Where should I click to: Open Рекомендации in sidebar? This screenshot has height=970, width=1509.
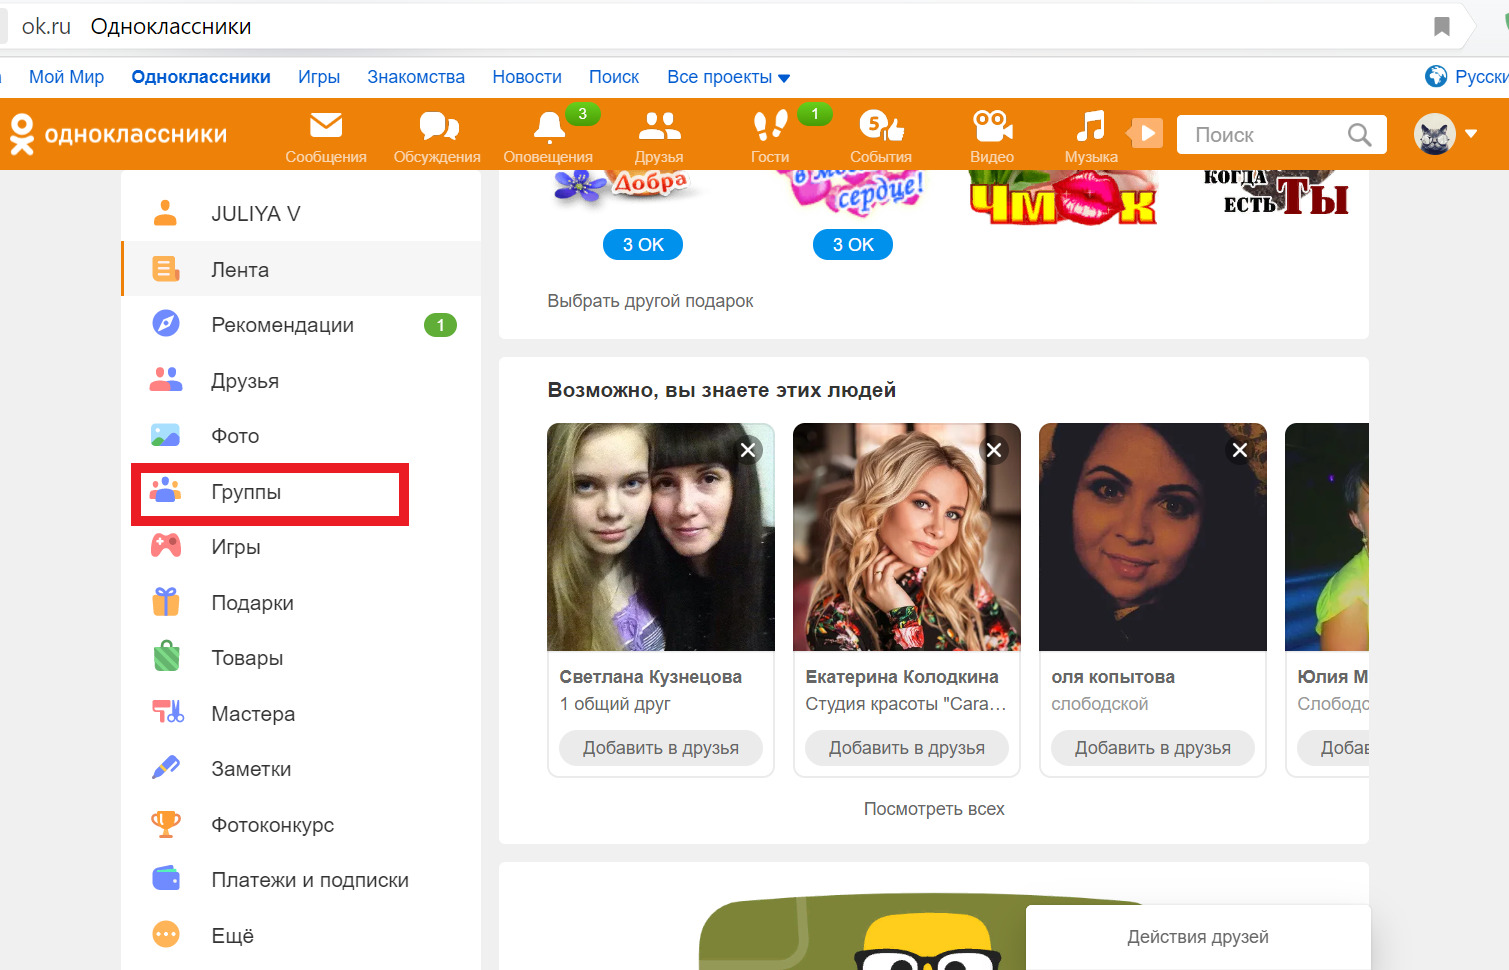pos(301,325)
